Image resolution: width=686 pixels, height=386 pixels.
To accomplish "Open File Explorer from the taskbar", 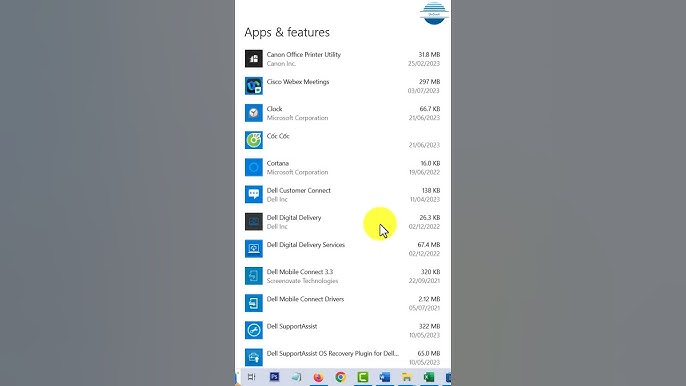I will coord(407,377).
